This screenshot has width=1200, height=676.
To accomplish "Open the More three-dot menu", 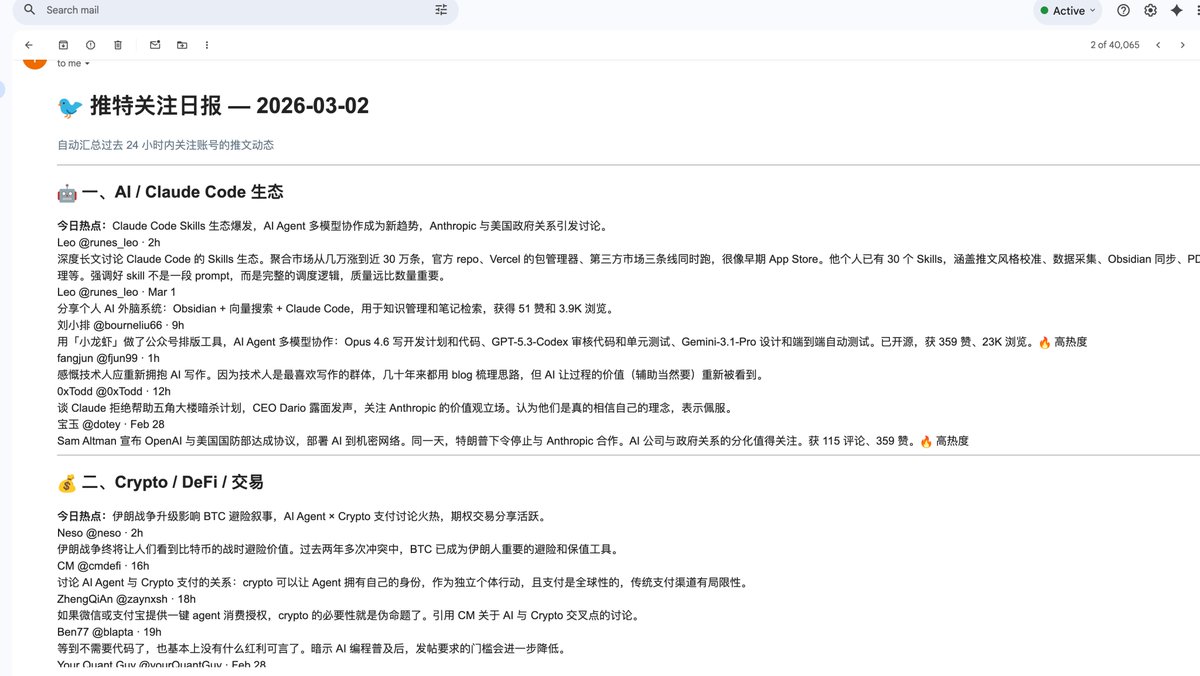I will [x=207, y=45].
